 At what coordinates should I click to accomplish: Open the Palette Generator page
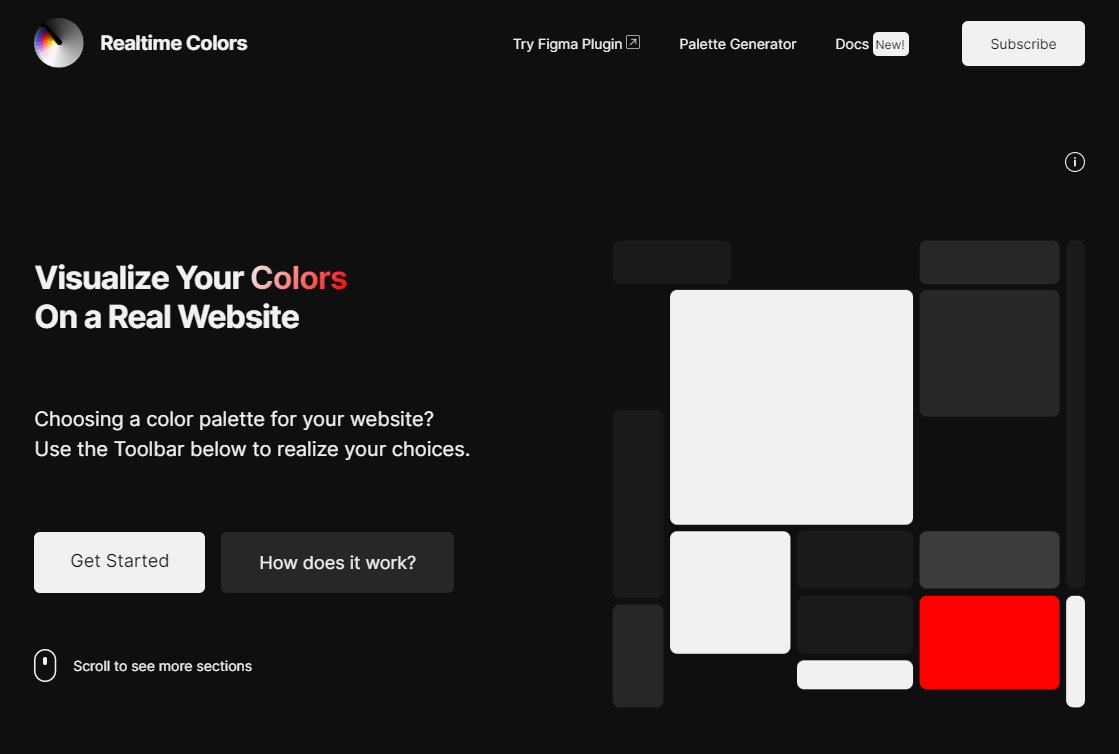click(x=737, y=44)
